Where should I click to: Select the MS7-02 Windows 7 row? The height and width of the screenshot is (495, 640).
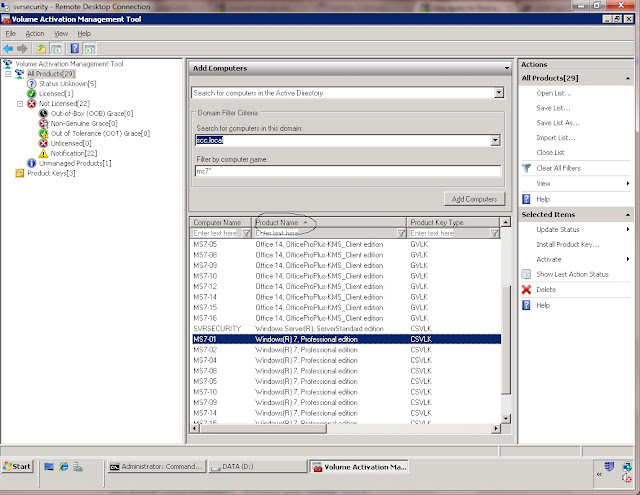(346, 350)
